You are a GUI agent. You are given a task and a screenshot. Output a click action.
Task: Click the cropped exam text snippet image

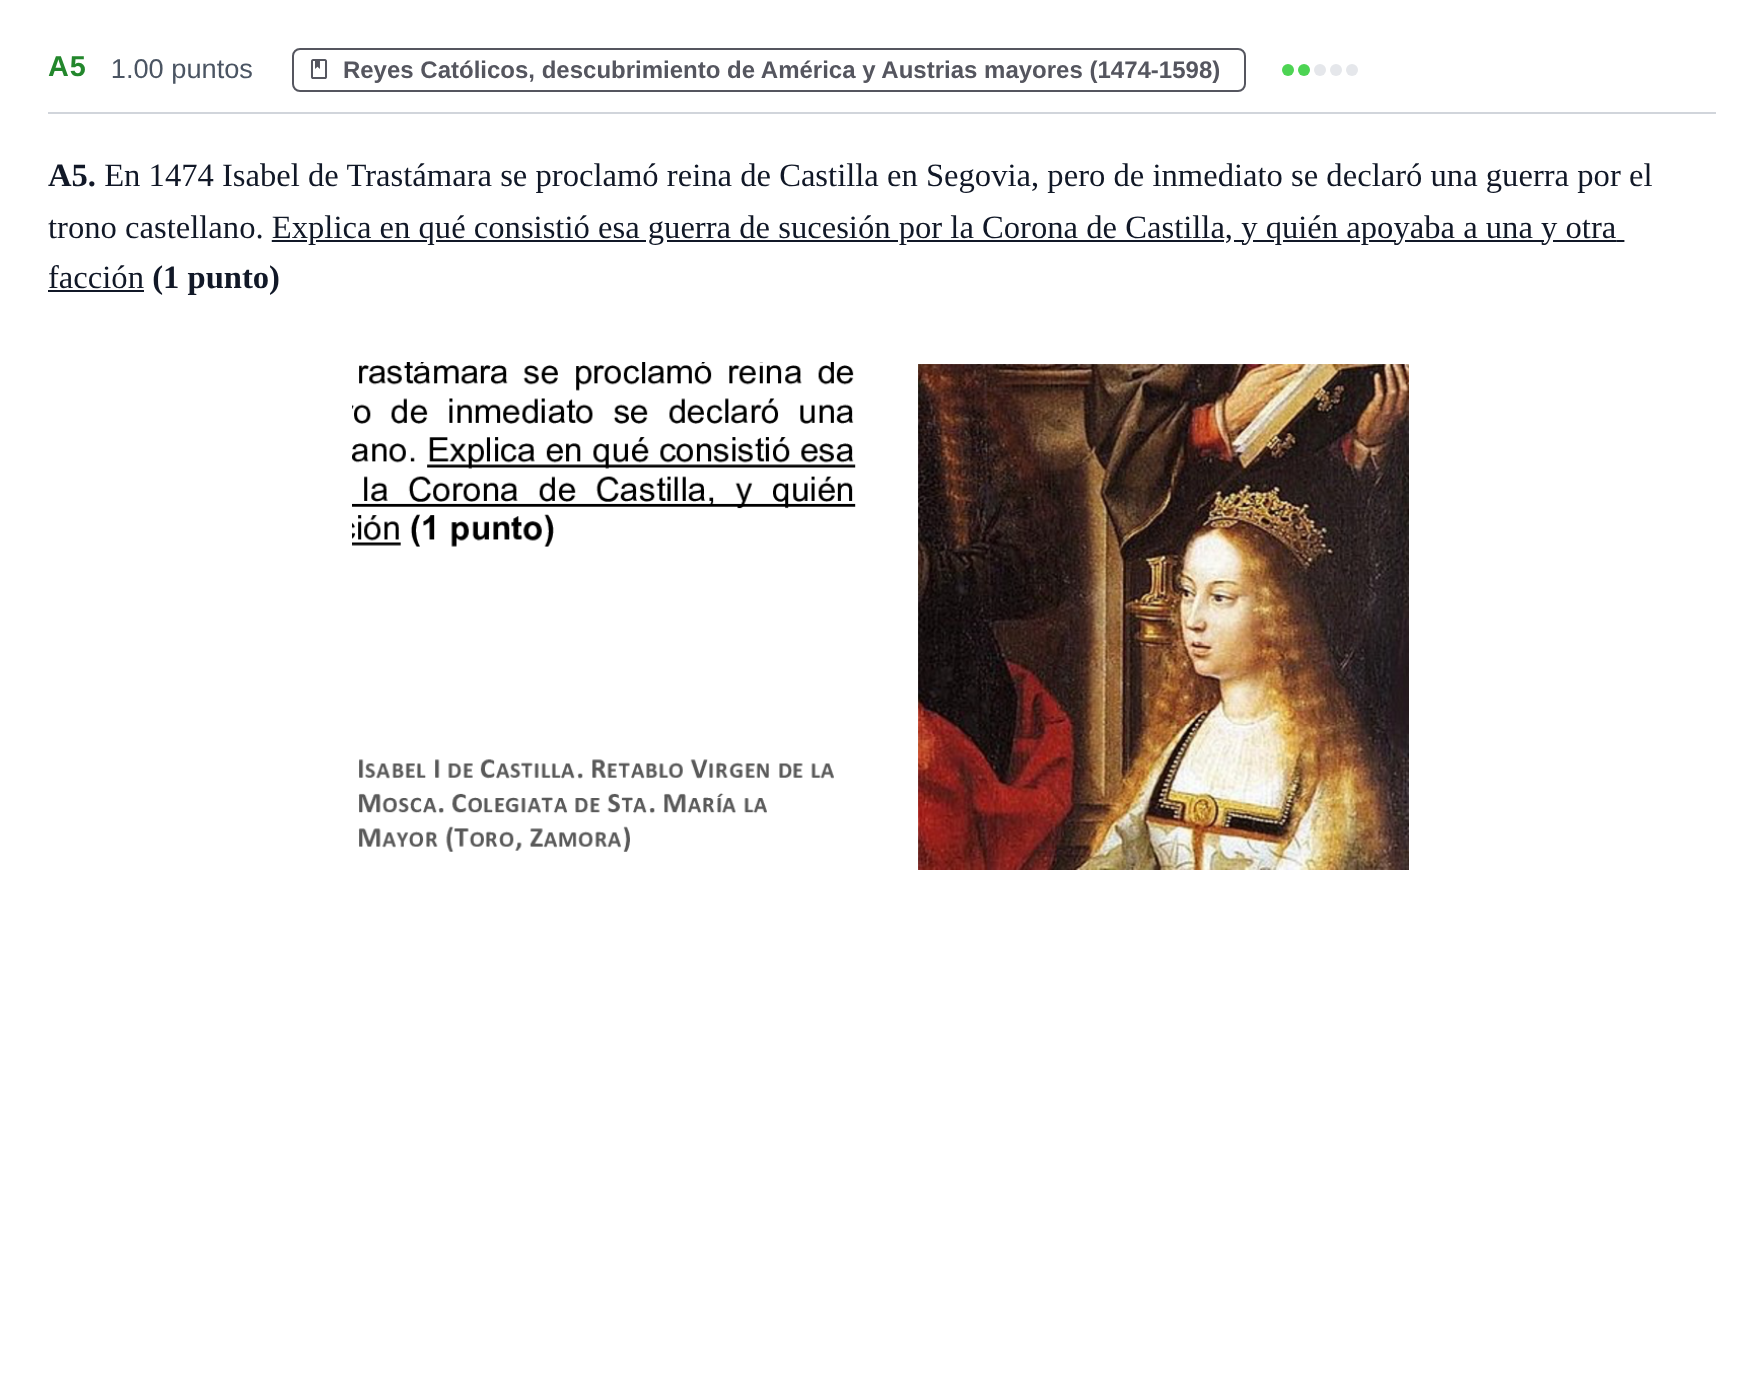click(x=604, y=453)
